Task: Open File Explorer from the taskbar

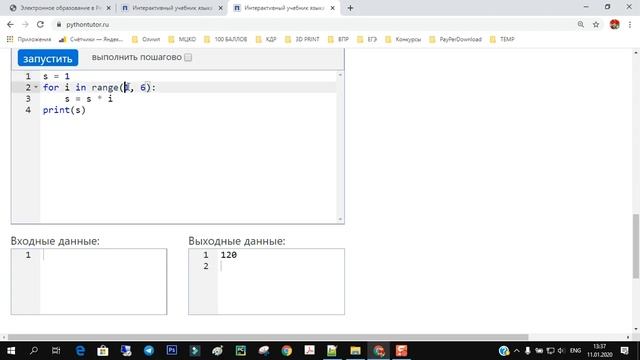Action: (x=356, y=351)
